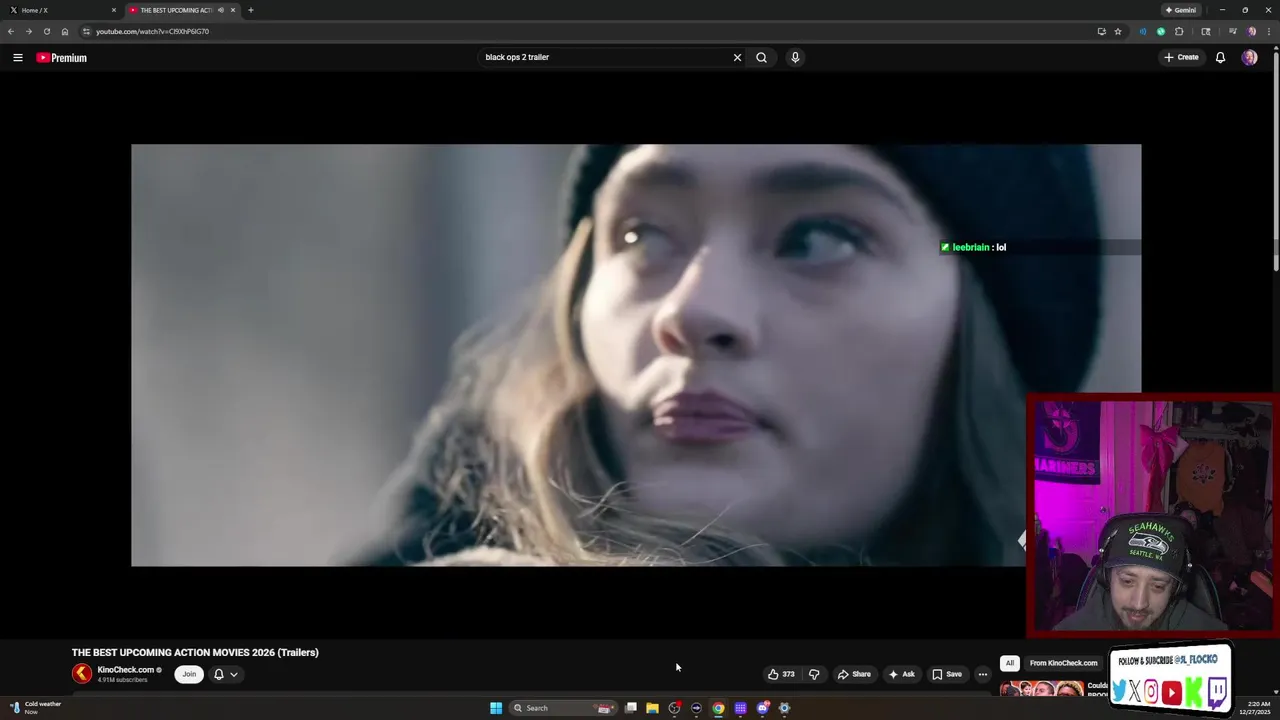Open more actions three-dot menu
Viewport: 1280px width, 720px height.
pyautogui.click(x=983, y=674)
